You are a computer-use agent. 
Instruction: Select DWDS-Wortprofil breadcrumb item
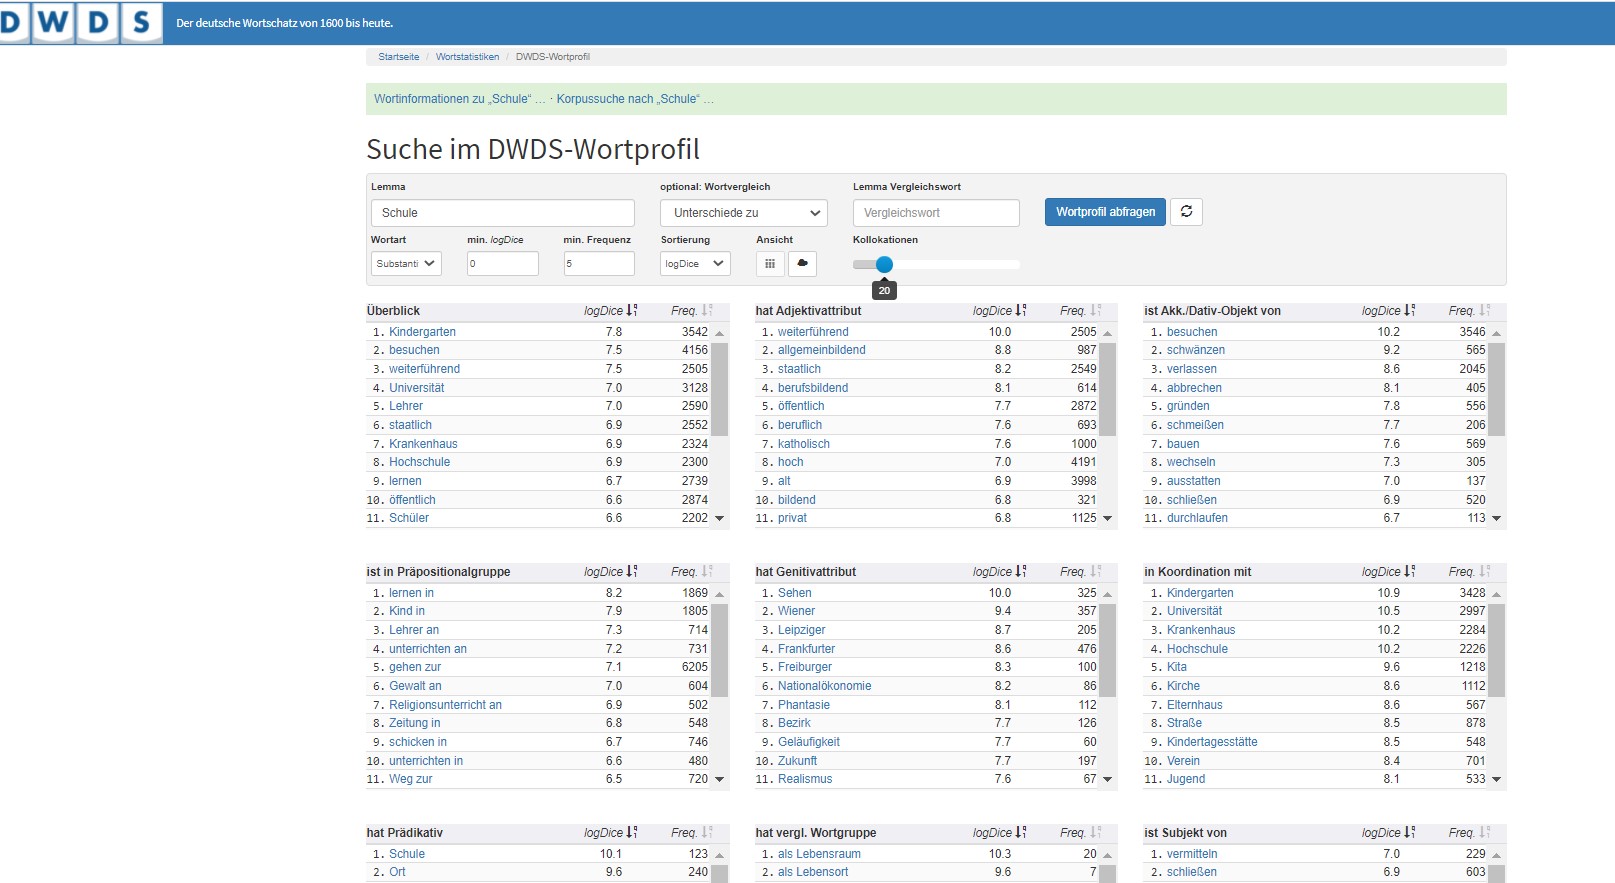click(x=553, y=57)
